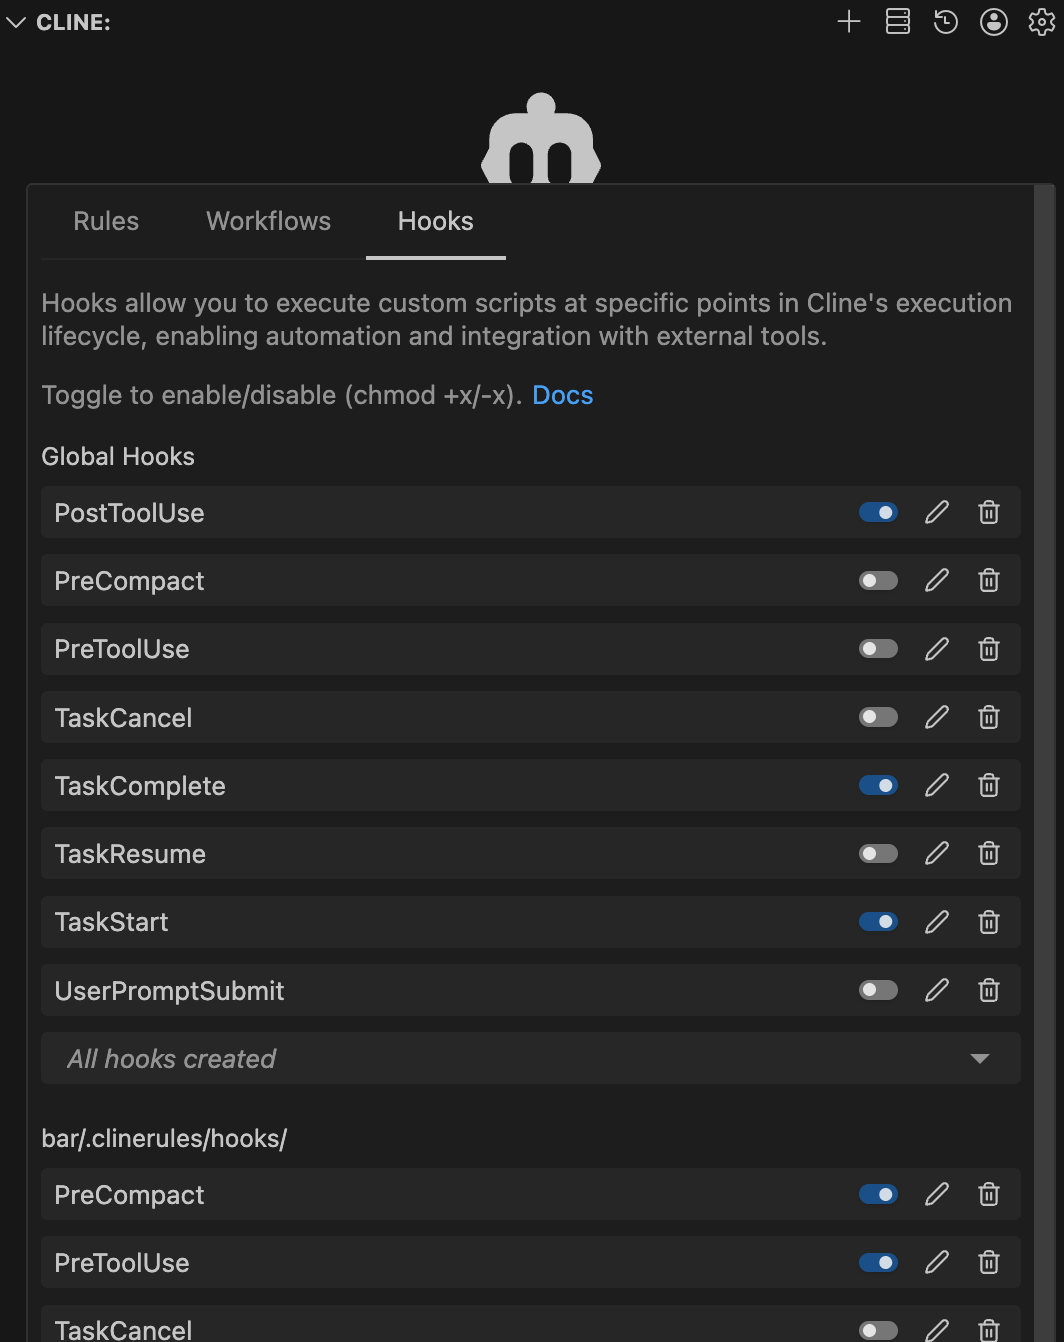Delete the TaskComplete global hook

click(988, 785)
